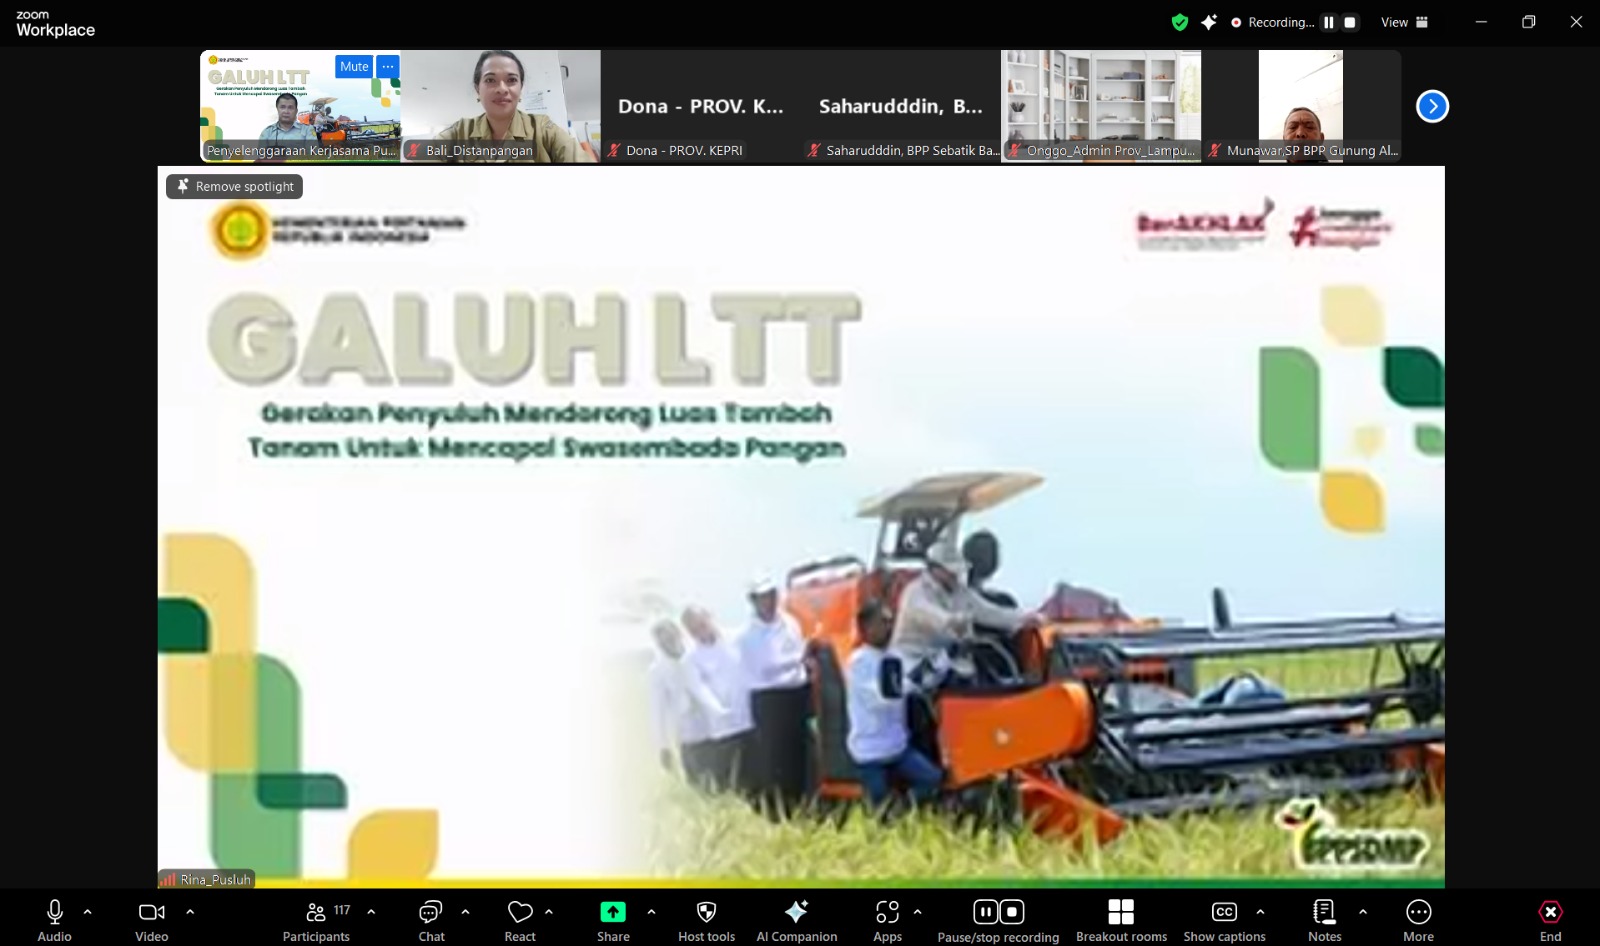Expand the video options arrow

[190, 911]
